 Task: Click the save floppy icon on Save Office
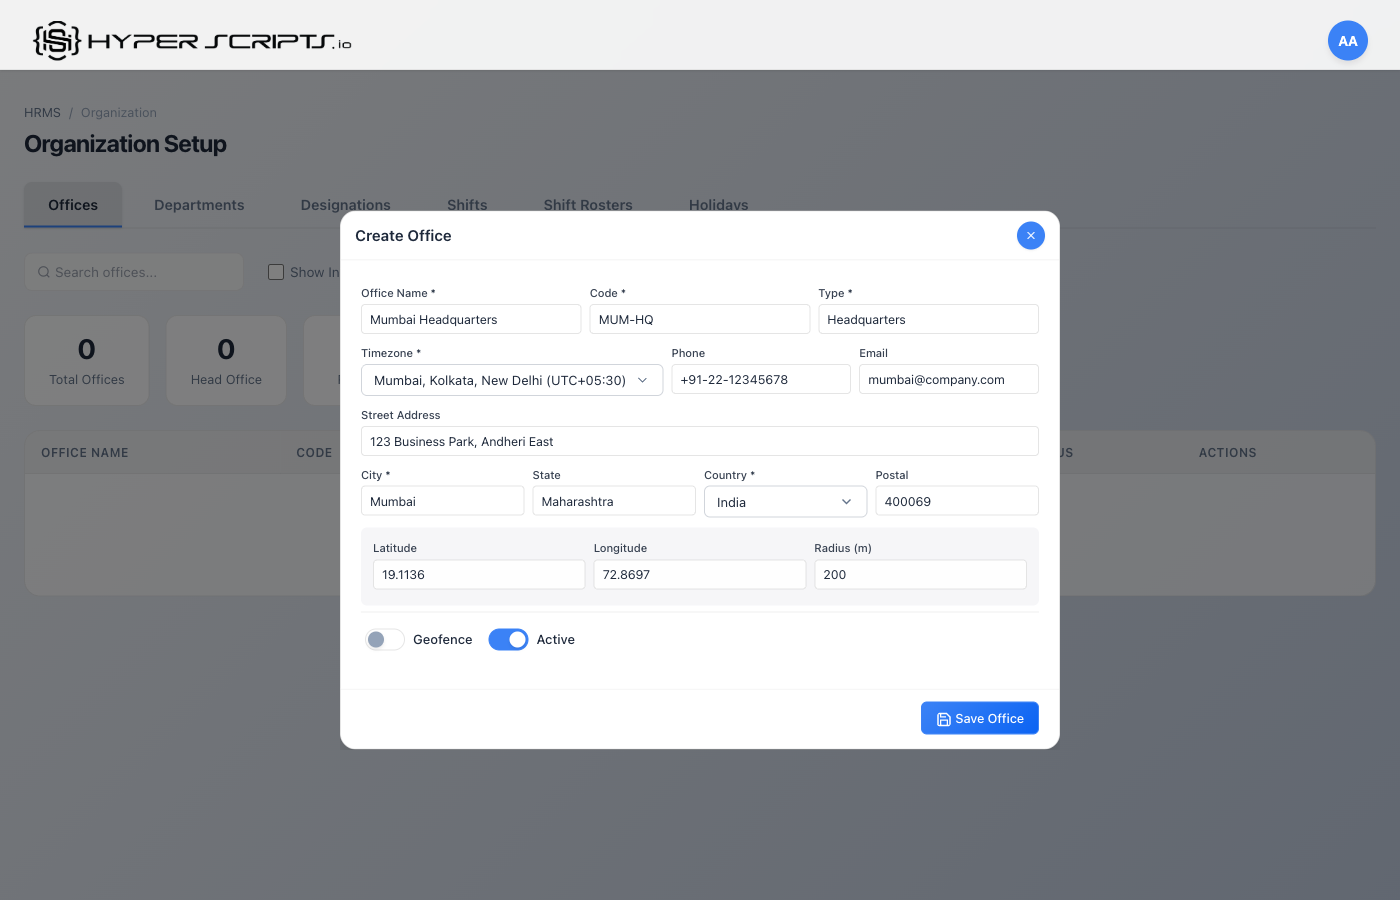pyautogui.click(x=943, y=718)
